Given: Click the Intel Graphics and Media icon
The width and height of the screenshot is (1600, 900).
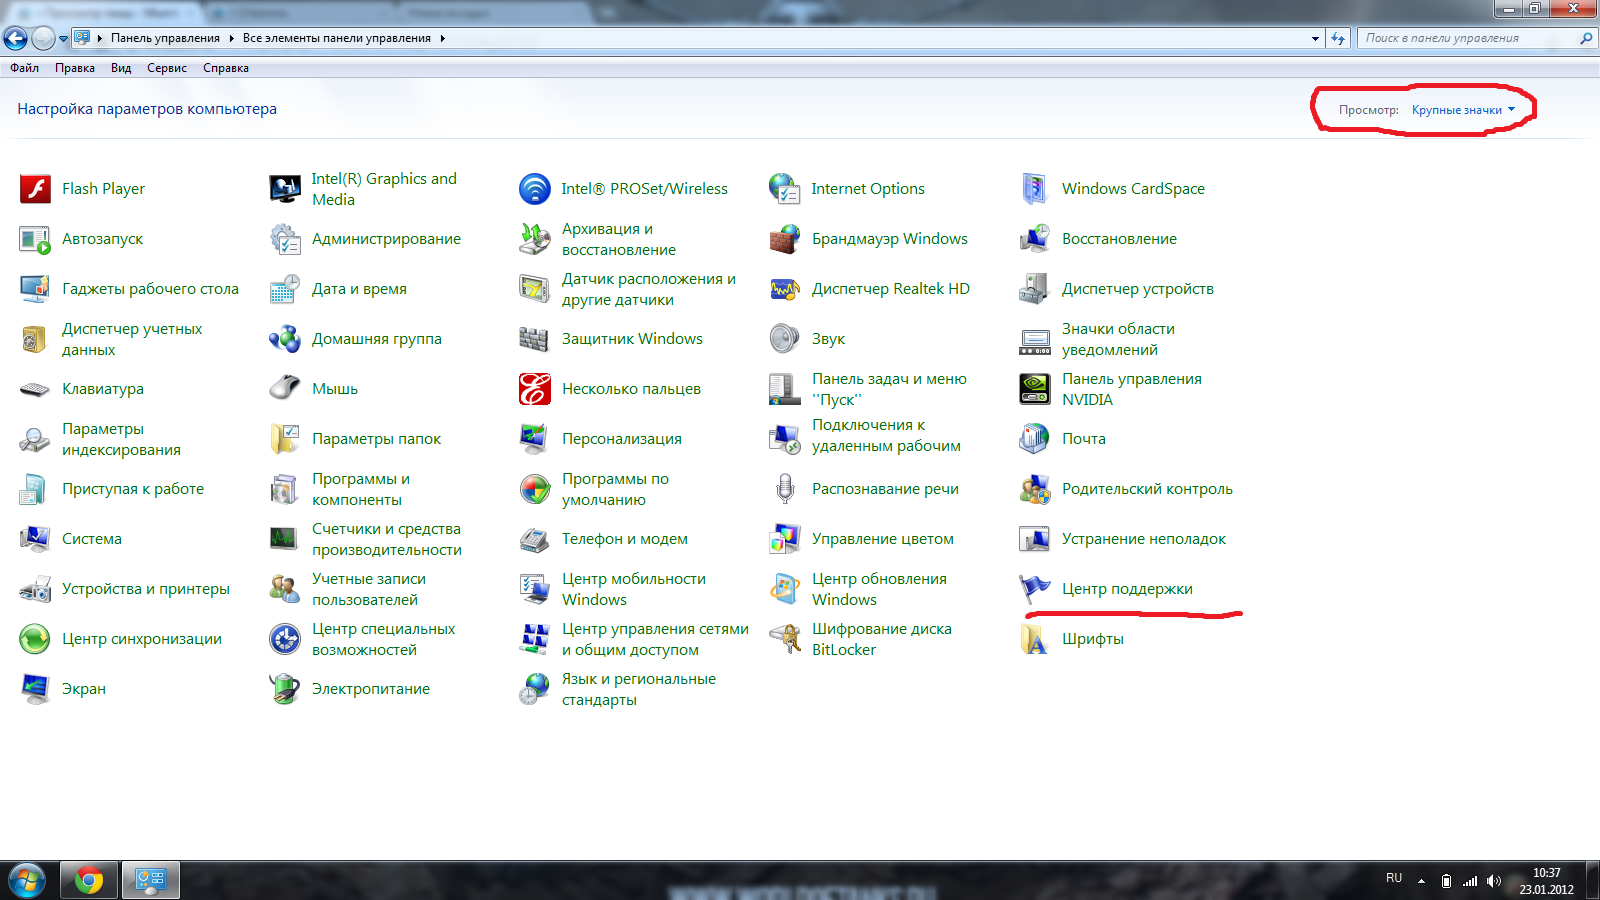Looking at the screenshot, I should click(x=285, y=189).
